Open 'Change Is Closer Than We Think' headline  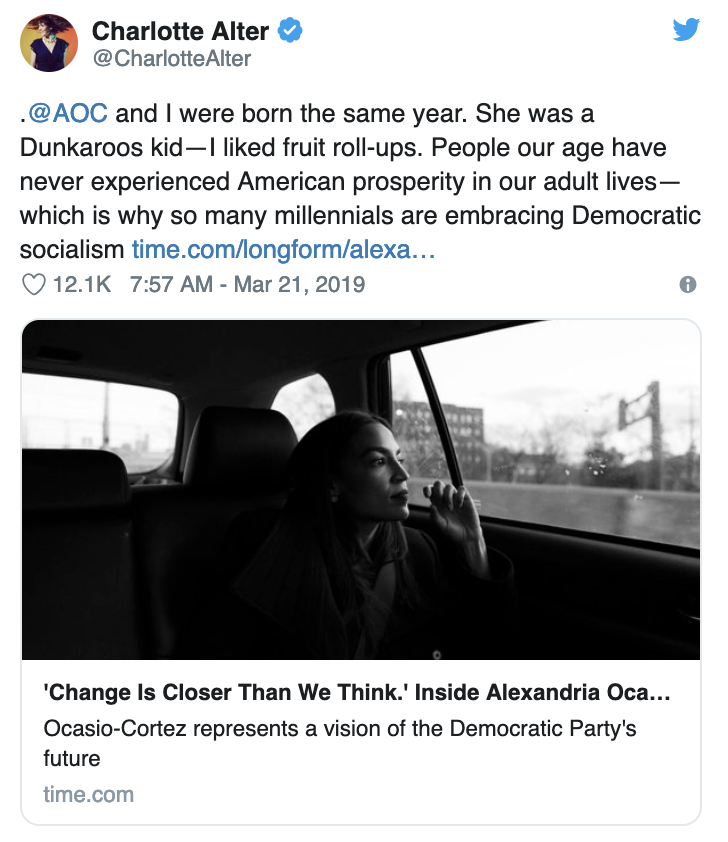[x=357, y=692]
